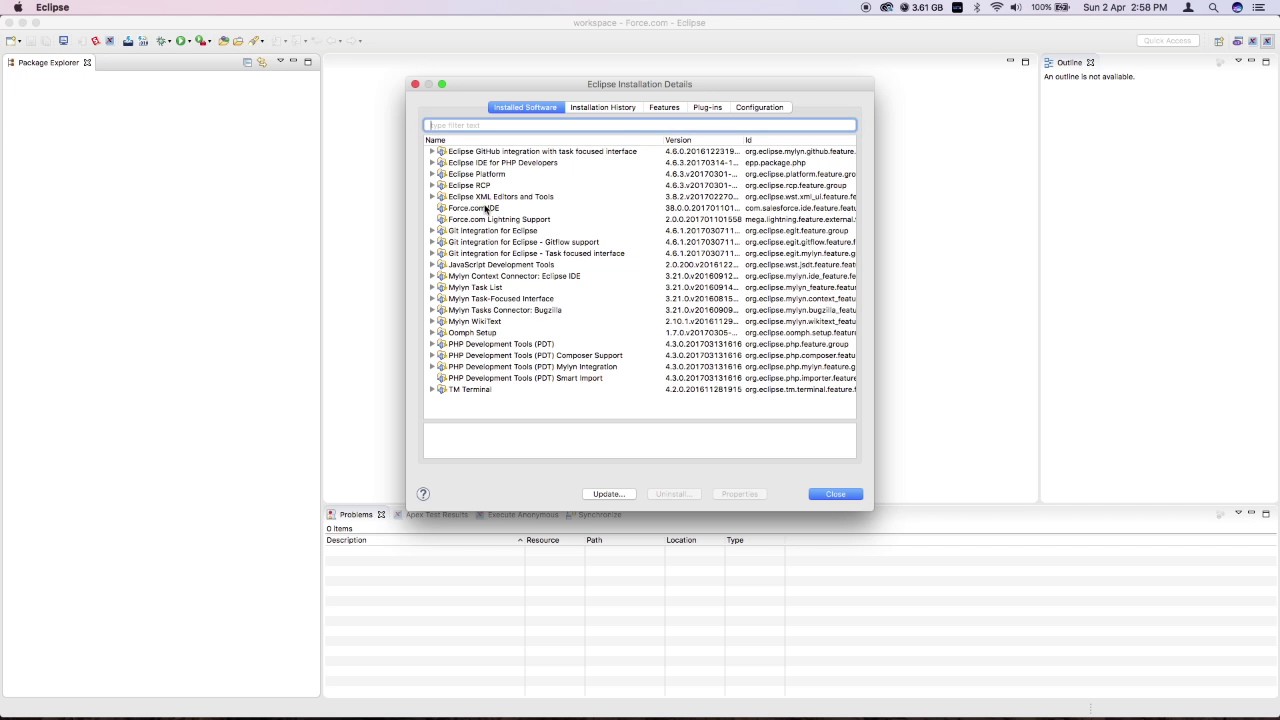Screen dimensions: 1280x720
Task: Expand the Eclipse RCP entry
Action: tap(432, 186)
